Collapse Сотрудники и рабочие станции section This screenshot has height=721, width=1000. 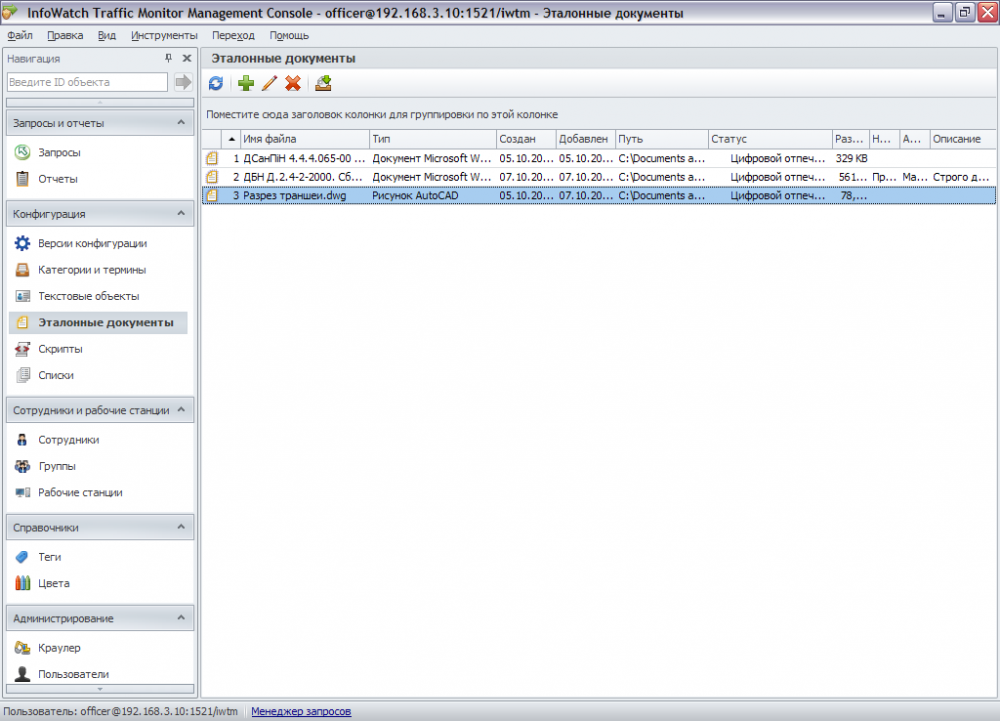point(181,409)
